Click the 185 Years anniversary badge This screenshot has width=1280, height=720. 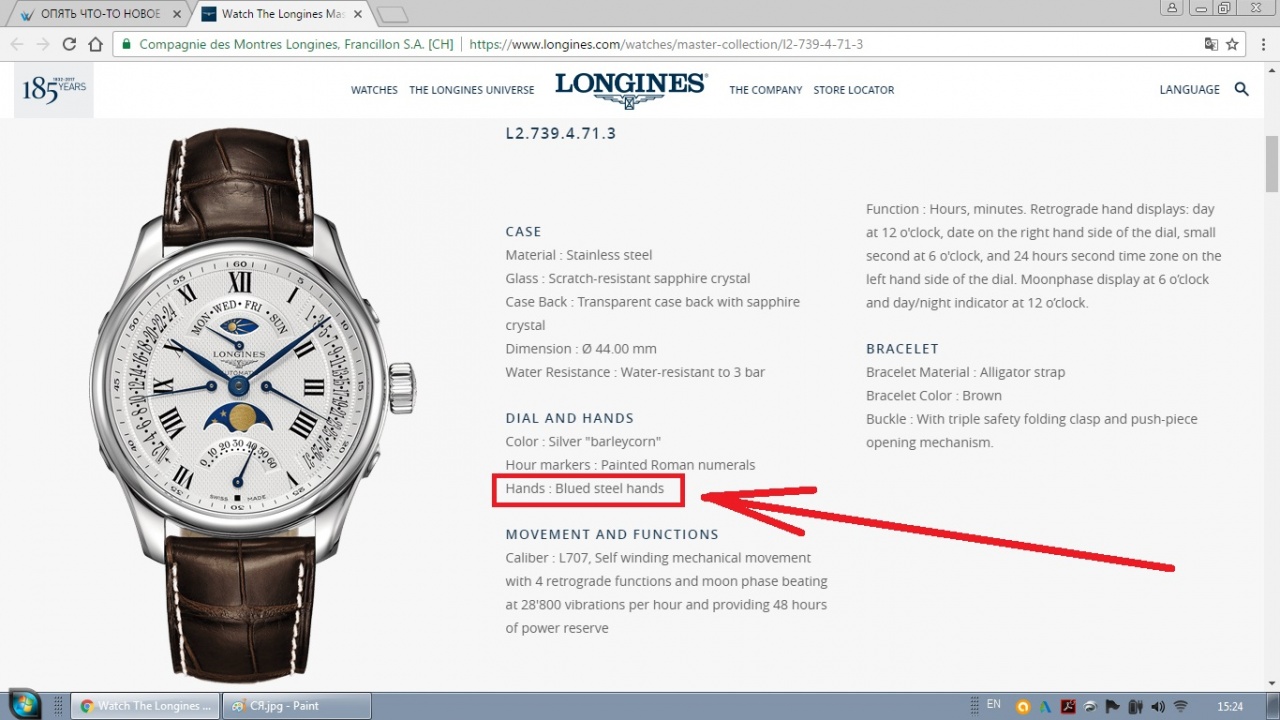(x=54, y=89)
